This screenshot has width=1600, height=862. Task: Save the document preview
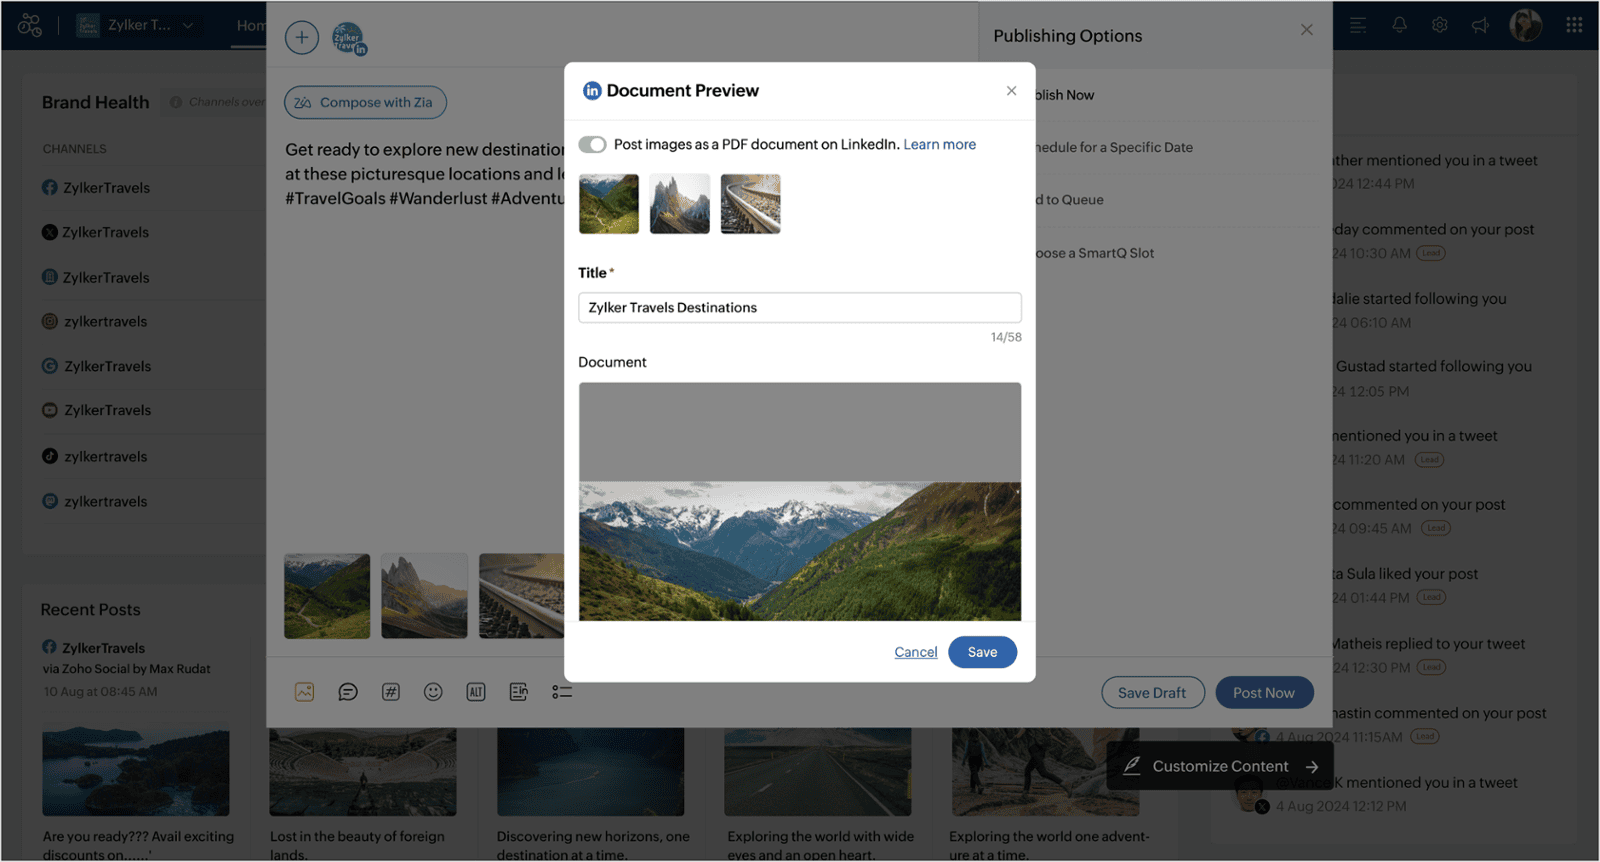coord(982,652)
